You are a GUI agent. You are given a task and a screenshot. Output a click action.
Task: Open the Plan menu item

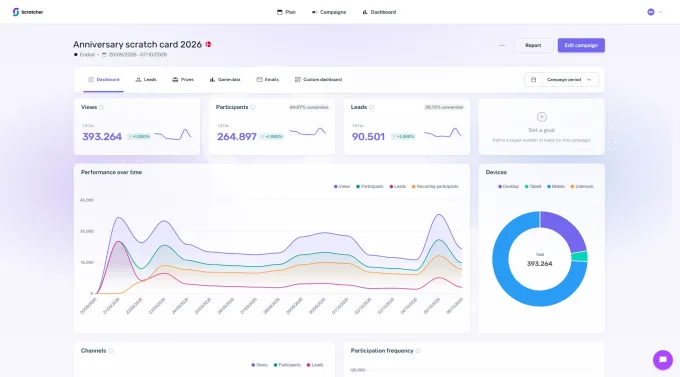tap(286, 12)
